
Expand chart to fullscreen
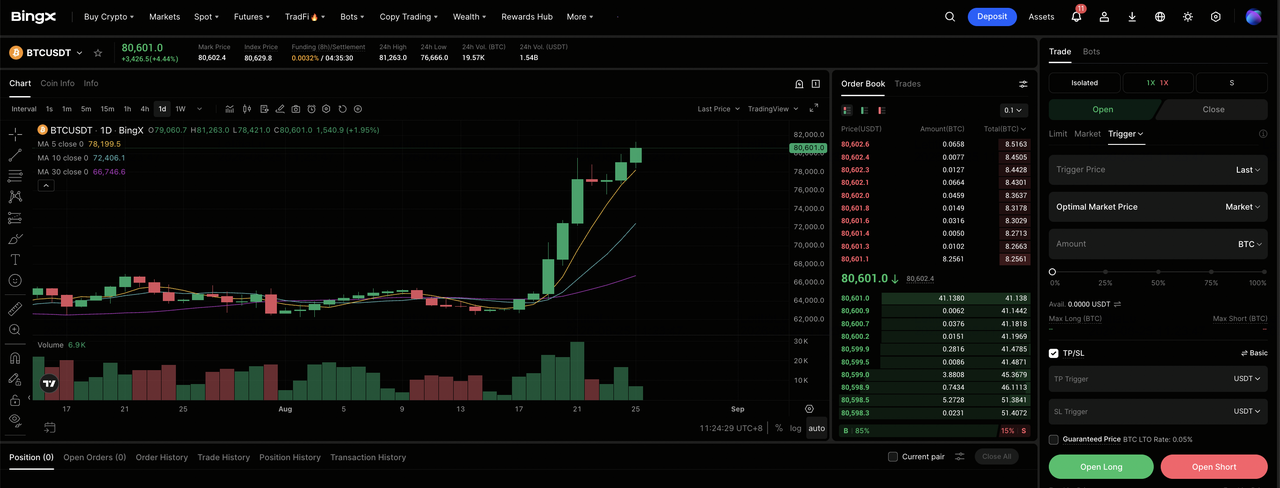pos(813,108)
